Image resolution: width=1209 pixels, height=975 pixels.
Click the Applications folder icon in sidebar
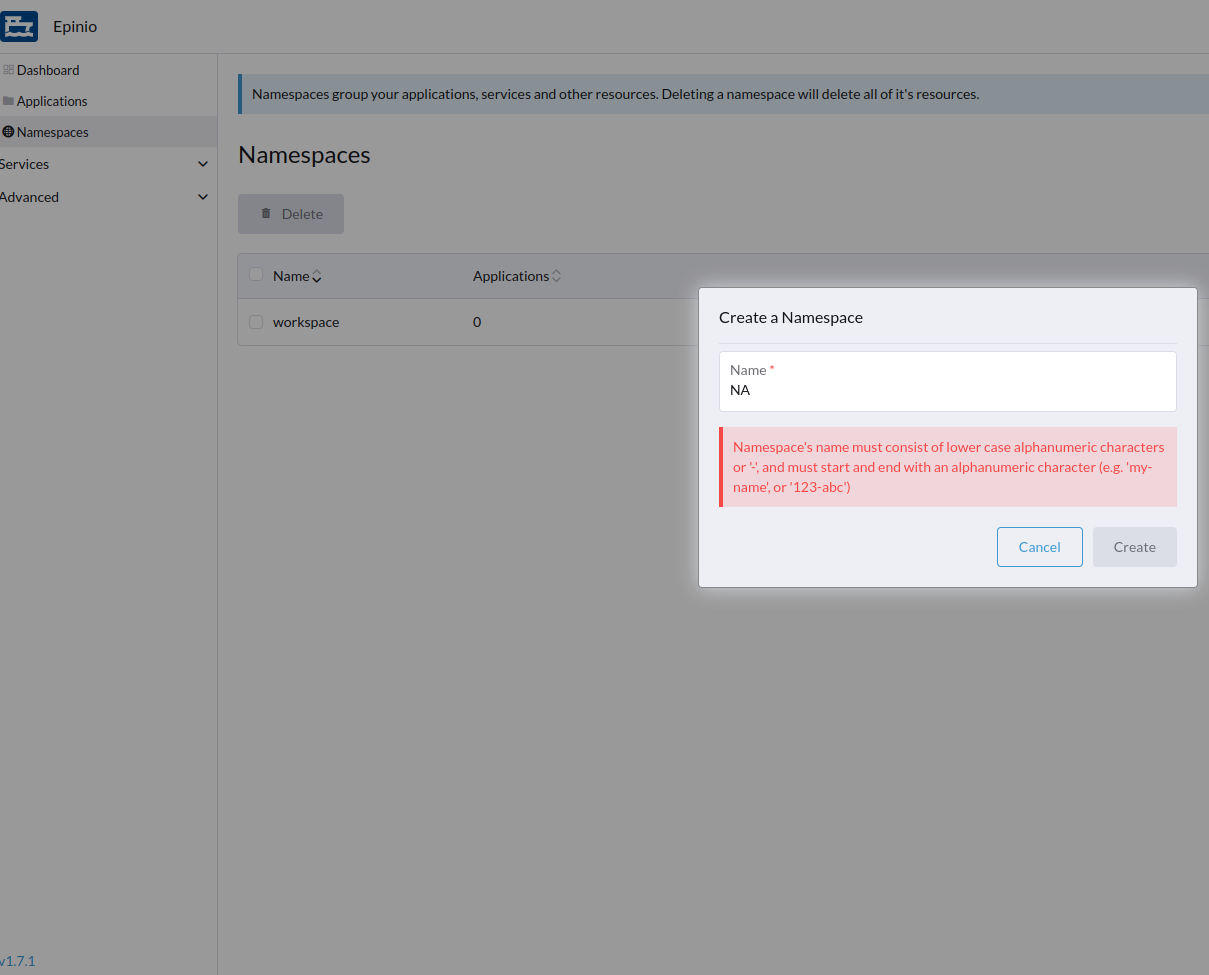6,101
